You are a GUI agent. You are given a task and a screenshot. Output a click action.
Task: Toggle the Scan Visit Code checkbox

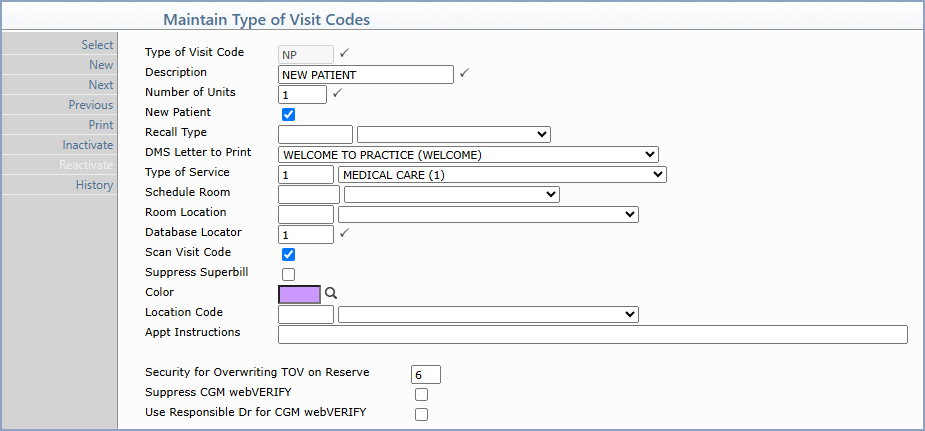point(288,254)
